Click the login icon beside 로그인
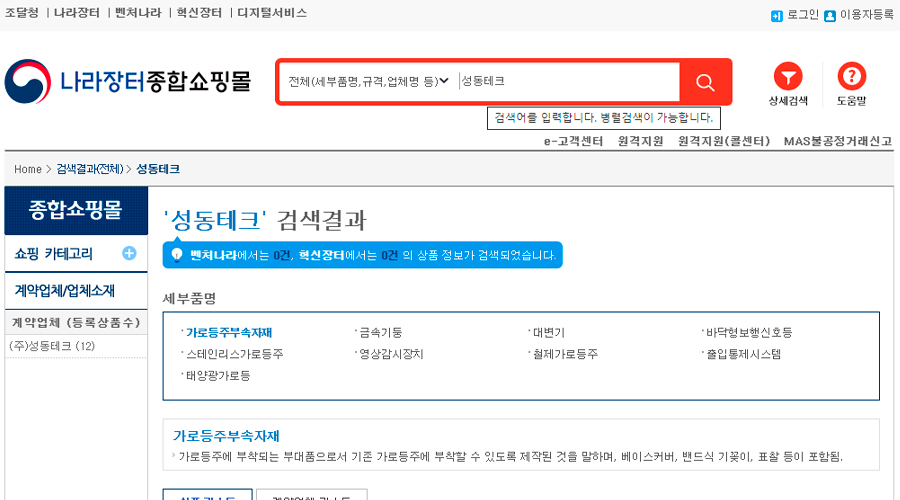Screen dimensions: 900x500 (777, 16)
